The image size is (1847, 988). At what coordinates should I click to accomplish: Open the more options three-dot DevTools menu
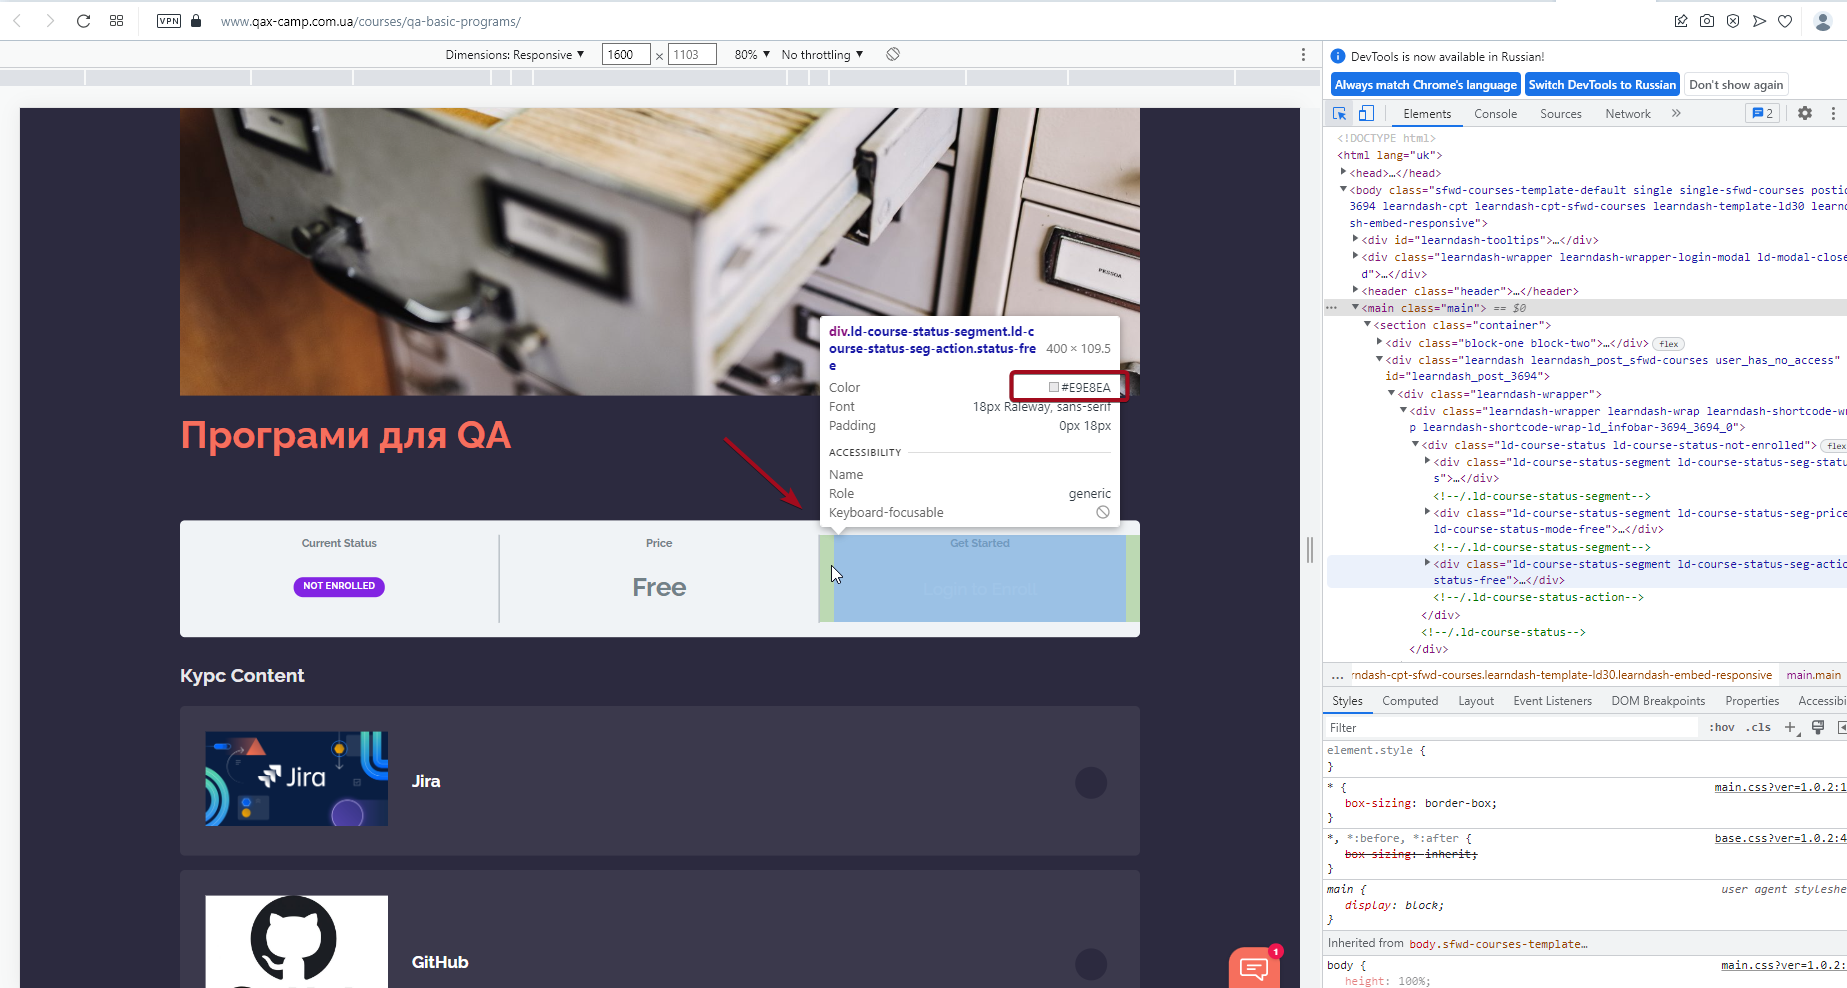[x=1833, y=113]
